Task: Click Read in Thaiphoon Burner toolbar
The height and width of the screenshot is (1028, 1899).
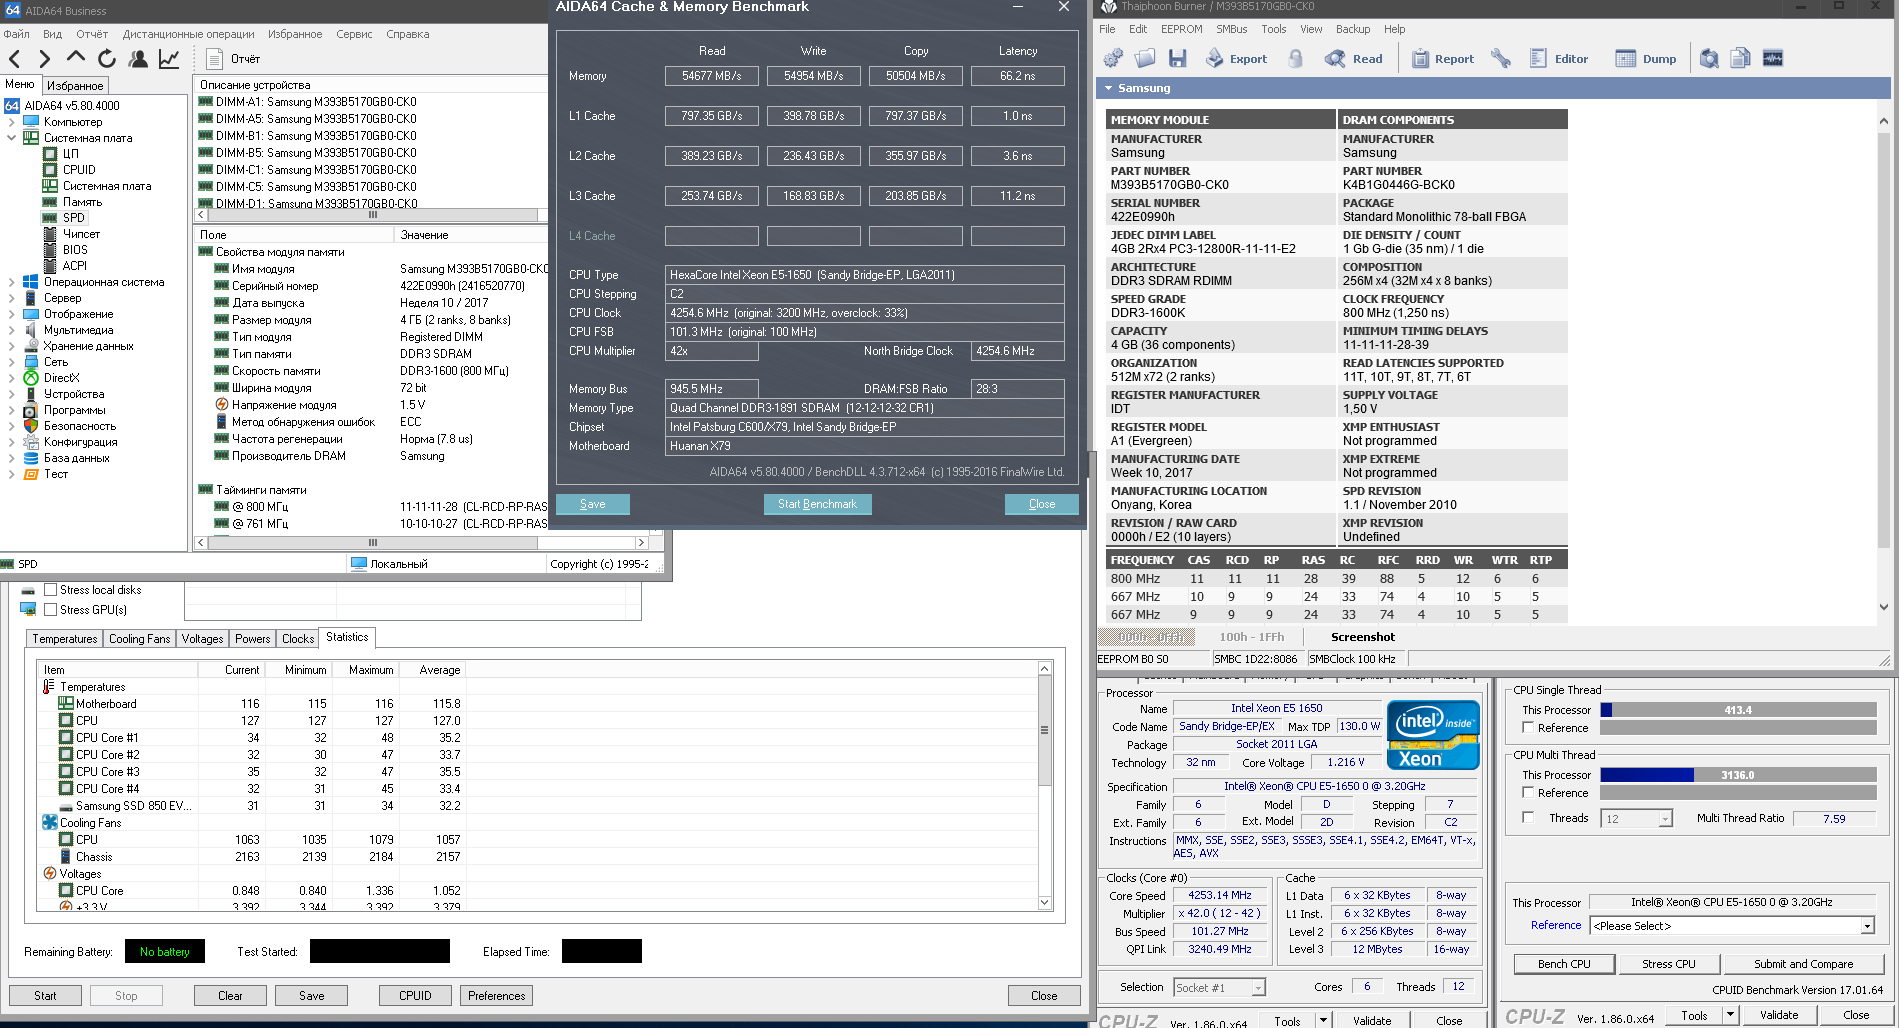Action: point(1354,59)
